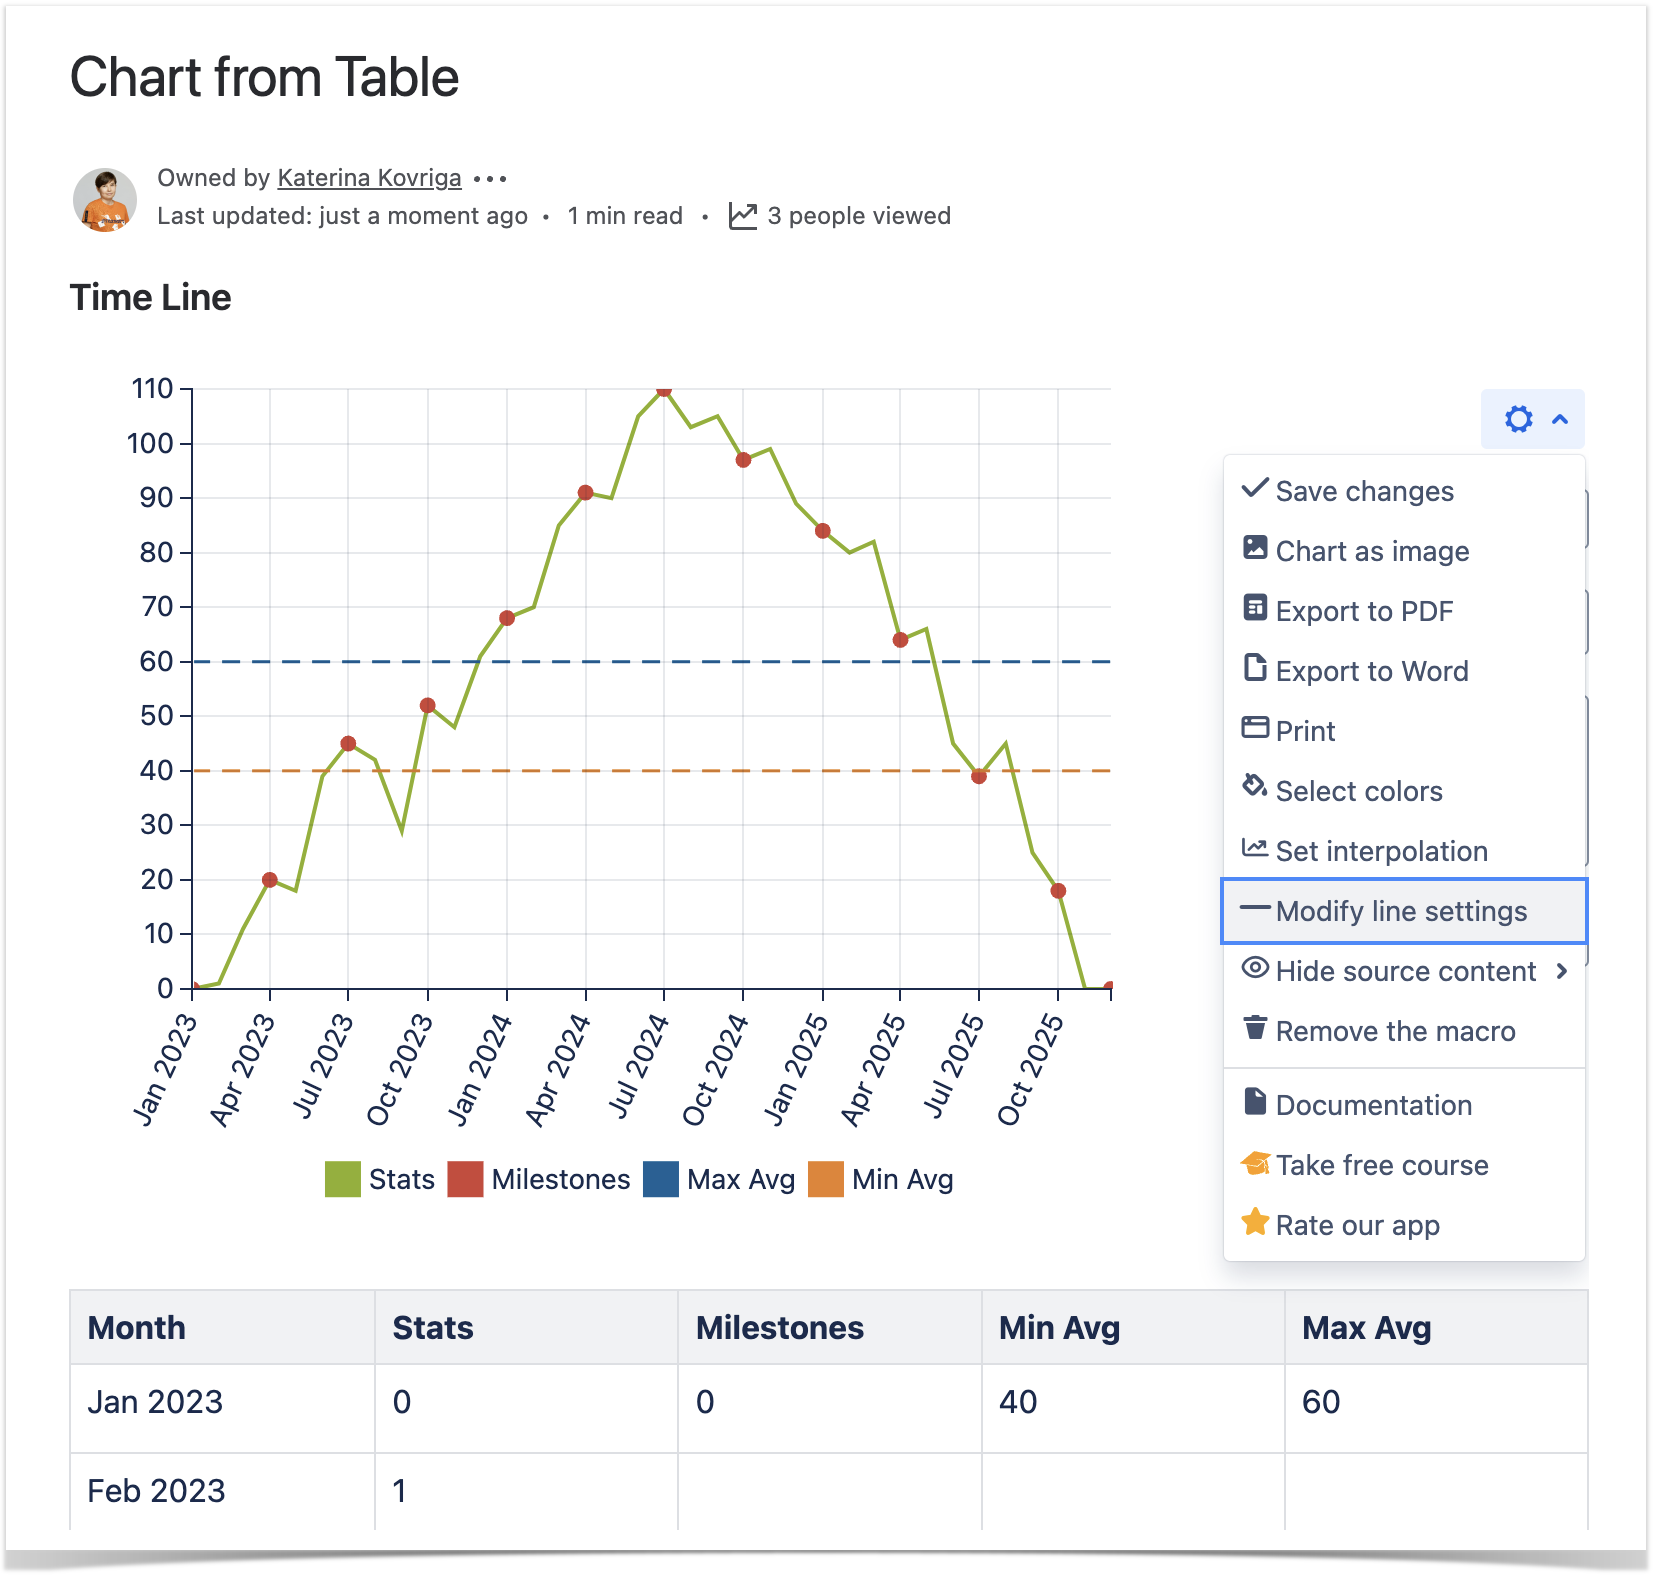
Task: Click the Export to Word document icon
Action: pyautogui.click(x=1254, y=668)
